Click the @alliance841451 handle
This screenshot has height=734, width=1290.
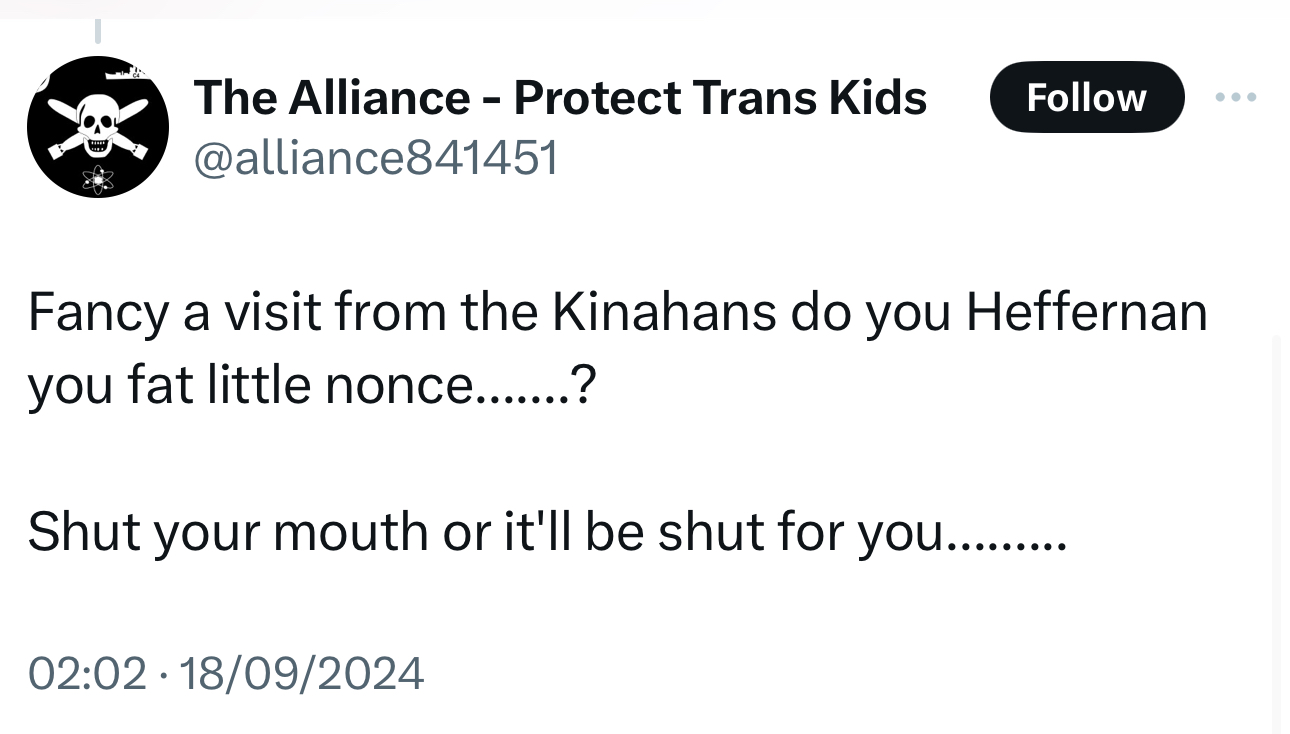376,158
